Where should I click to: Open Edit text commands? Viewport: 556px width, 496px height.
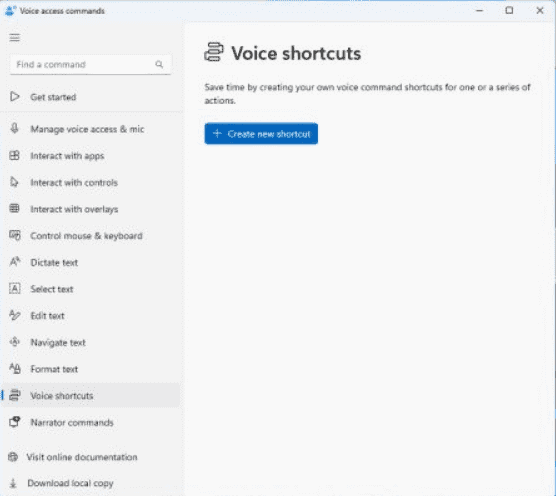pos(91,316)
